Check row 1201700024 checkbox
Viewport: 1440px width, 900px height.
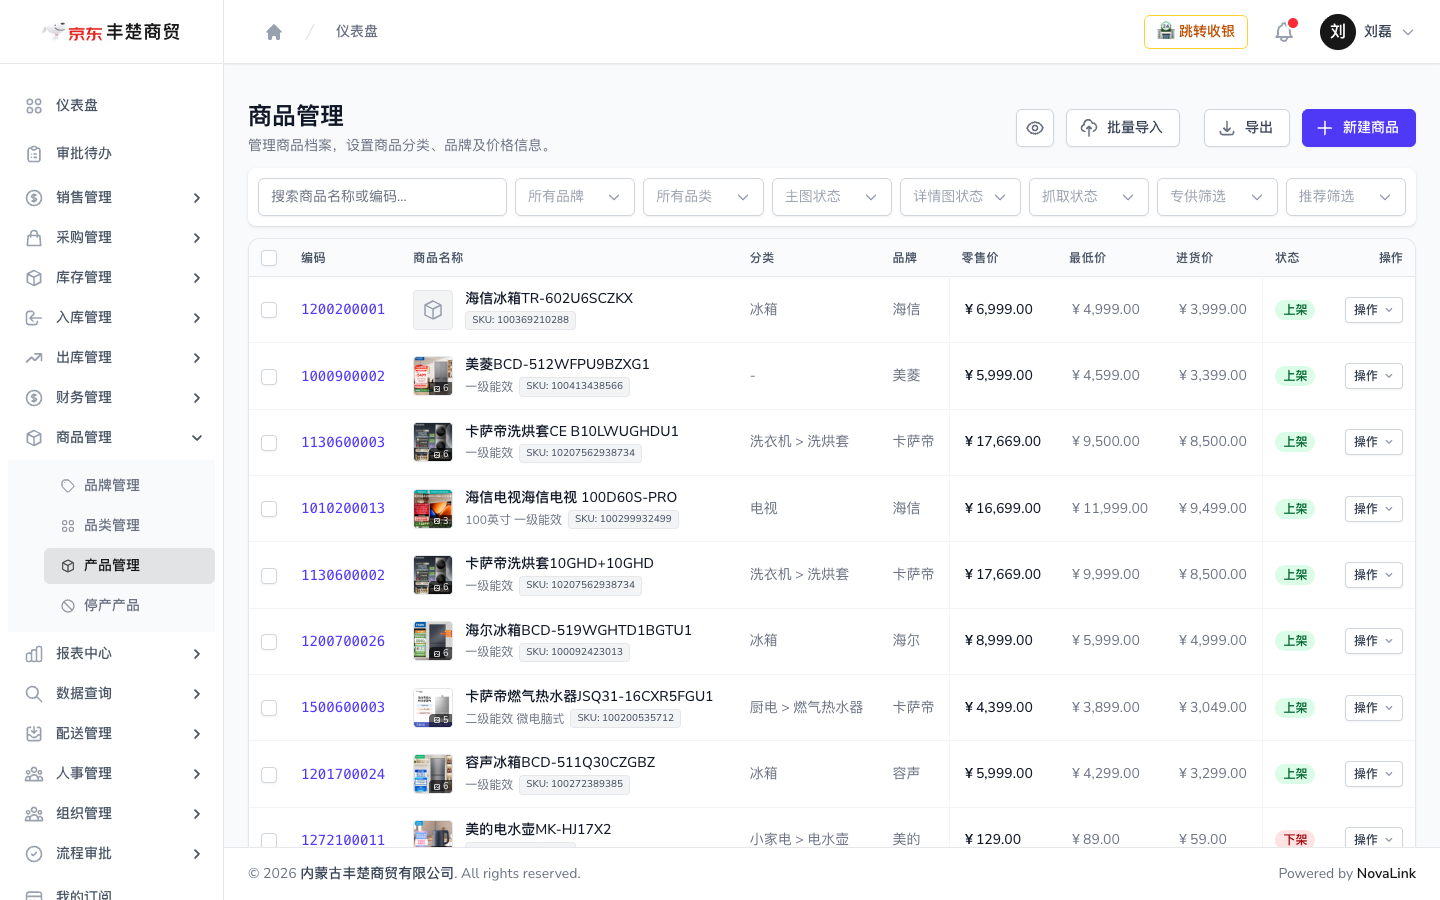[x=269, y=775]
